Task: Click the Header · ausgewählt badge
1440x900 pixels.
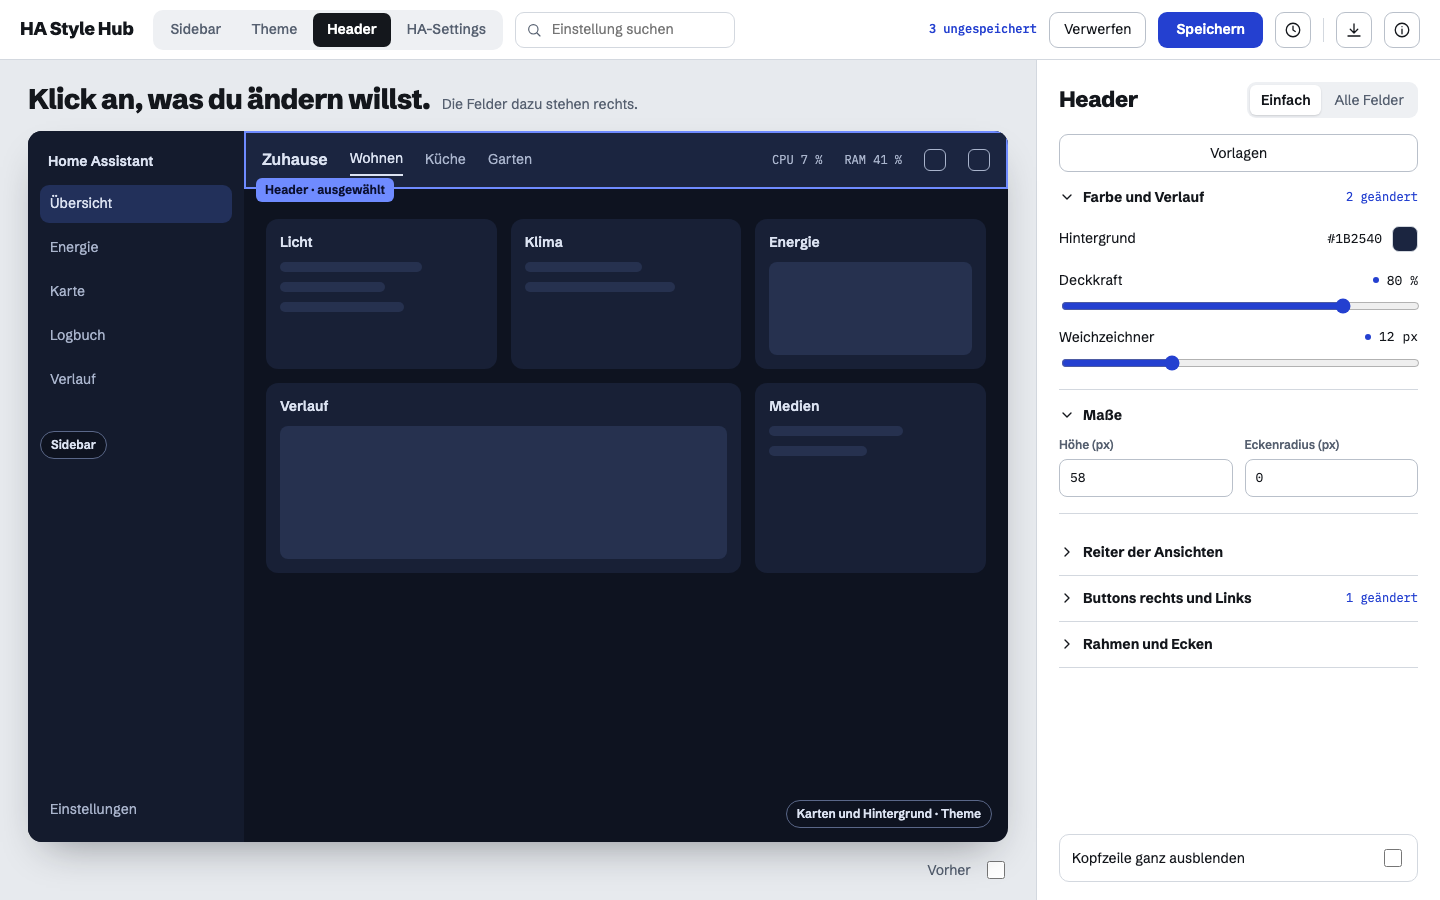Action: click(x=325, y=190)
